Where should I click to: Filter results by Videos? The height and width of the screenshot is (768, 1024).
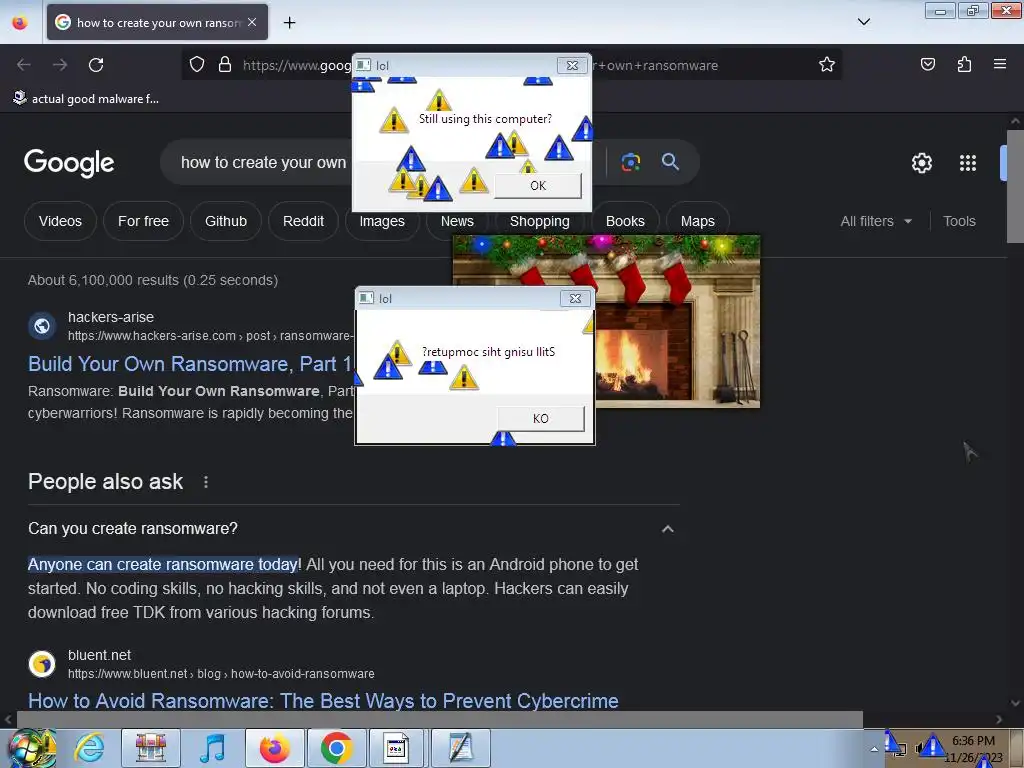(60, 221)
